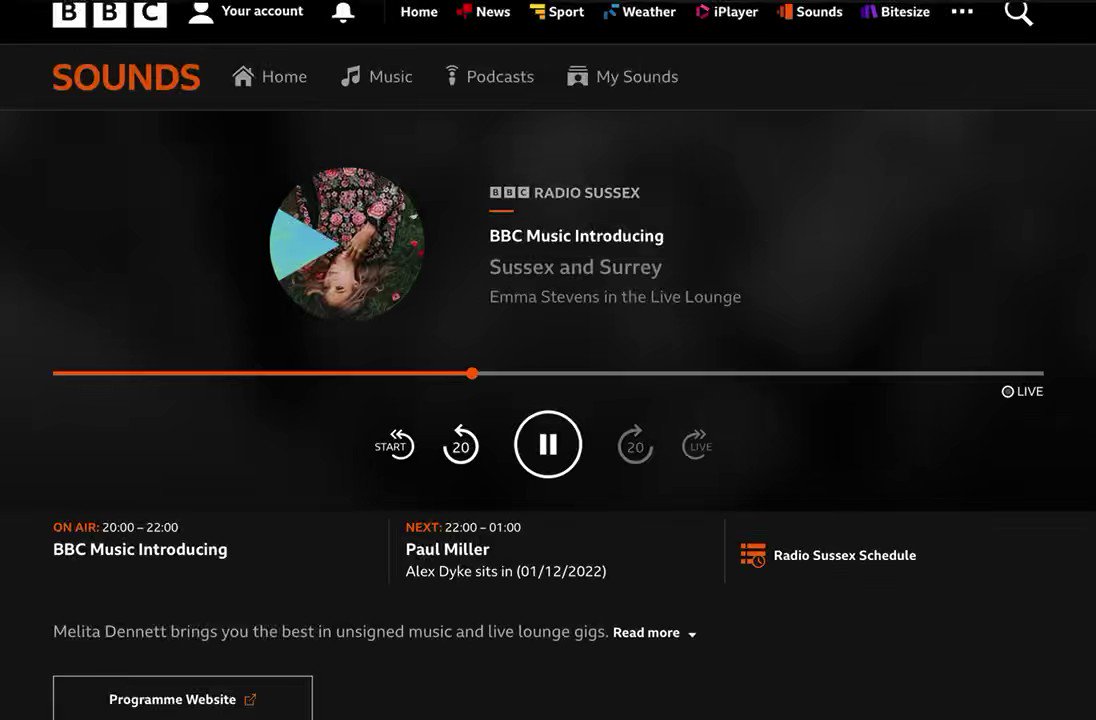Rewind 20 seconds
The width and height of the screenshot is (1096, 720).
[x=461, y=445]
